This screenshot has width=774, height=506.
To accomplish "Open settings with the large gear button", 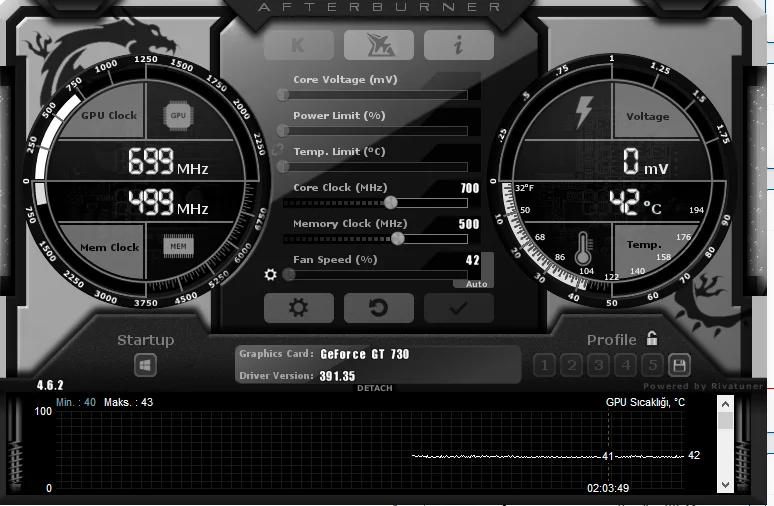I will 299,308.
